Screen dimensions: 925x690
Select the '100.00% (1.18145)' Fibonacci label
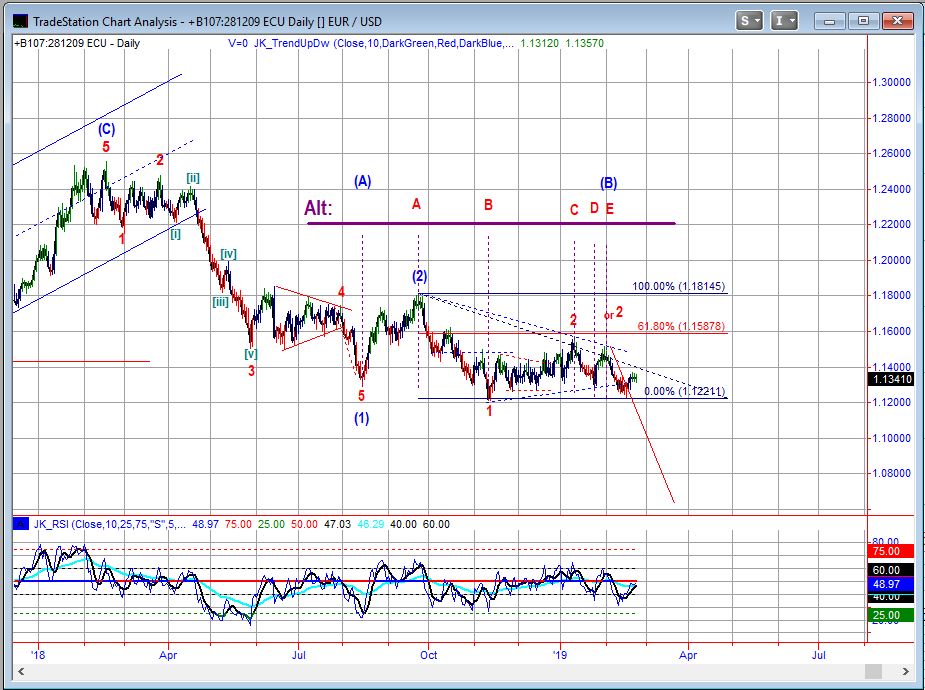pyautogui.click(x=678, y=287)
